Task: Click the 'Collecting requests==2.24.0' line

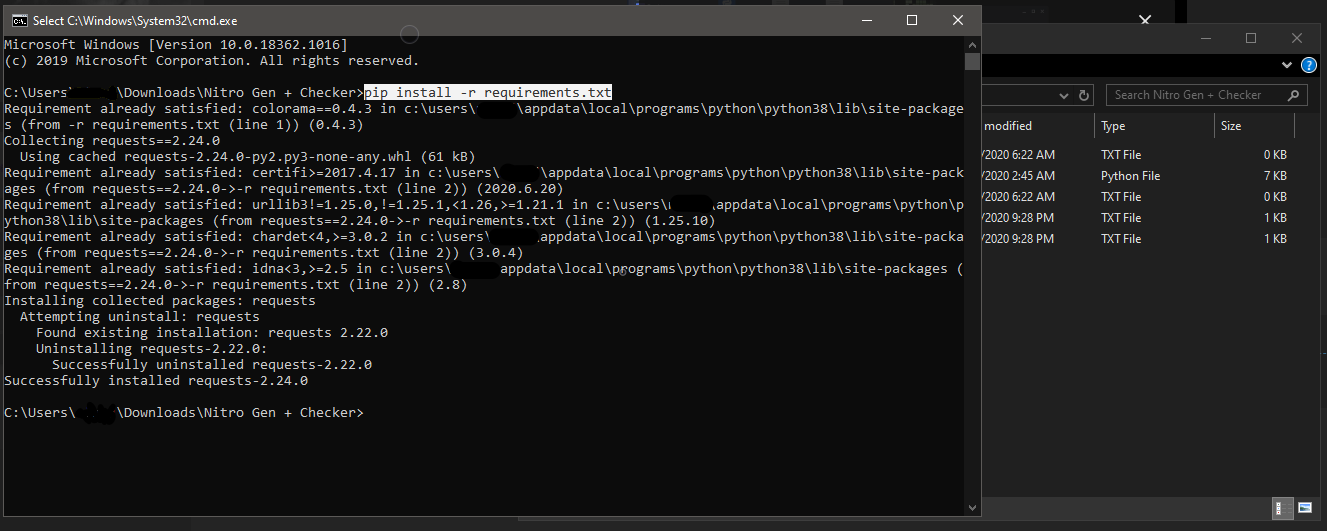Action: point(112,140)
